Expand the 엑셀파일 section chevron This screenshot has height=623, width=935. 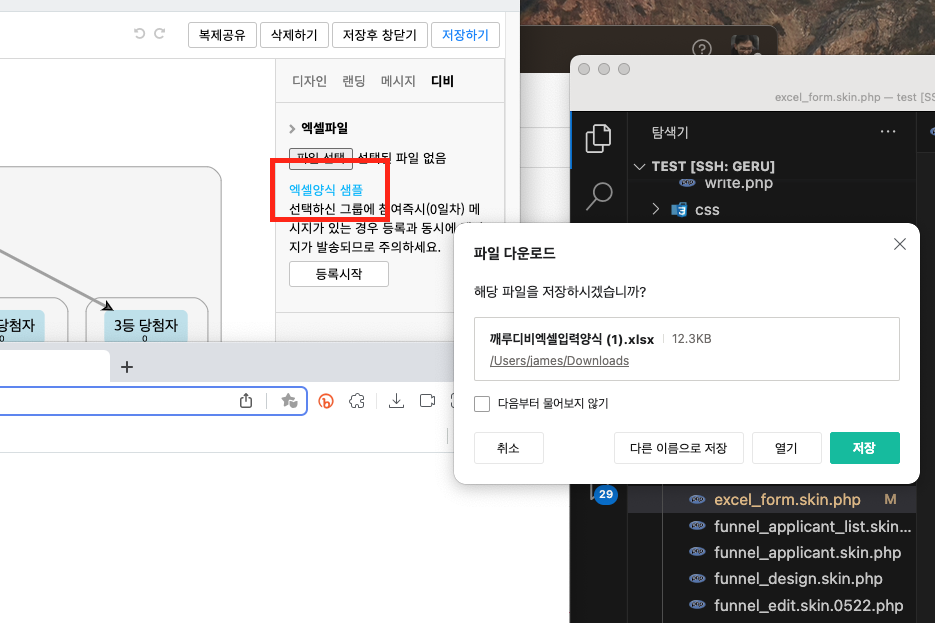pos(292,128)
